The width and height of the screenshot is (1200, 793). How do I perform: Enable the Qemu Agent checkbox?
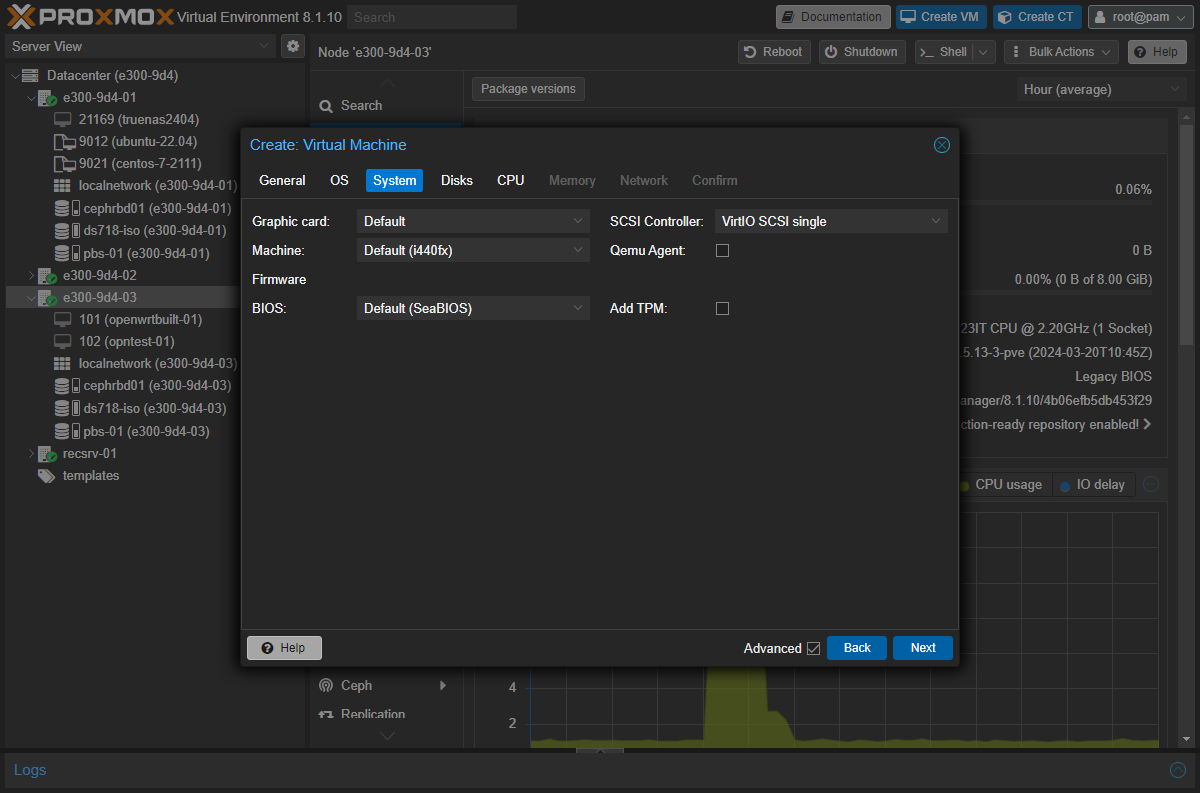tap(722, 251)
